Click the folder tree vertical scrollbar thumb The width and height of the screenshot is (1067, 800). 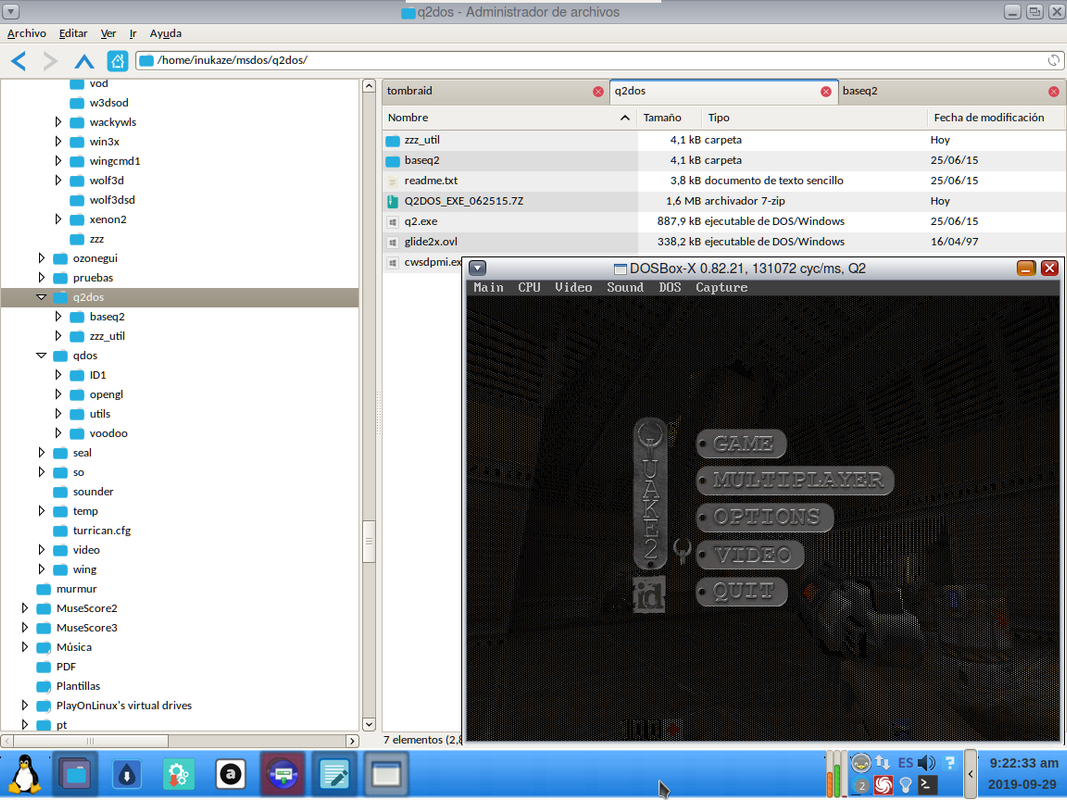[x=369, y=541]
